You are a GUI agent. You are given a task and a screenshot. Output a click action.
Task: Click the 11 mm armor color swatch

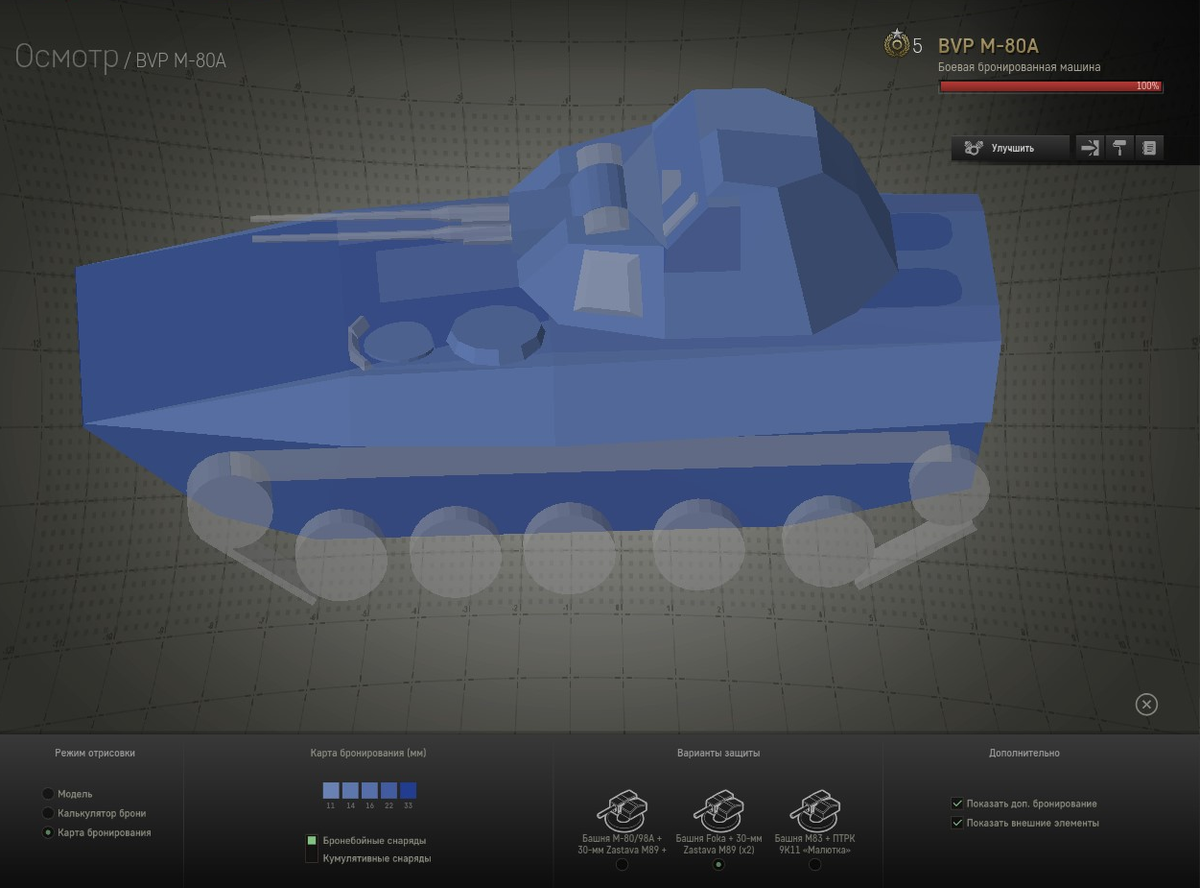[331, 790]
